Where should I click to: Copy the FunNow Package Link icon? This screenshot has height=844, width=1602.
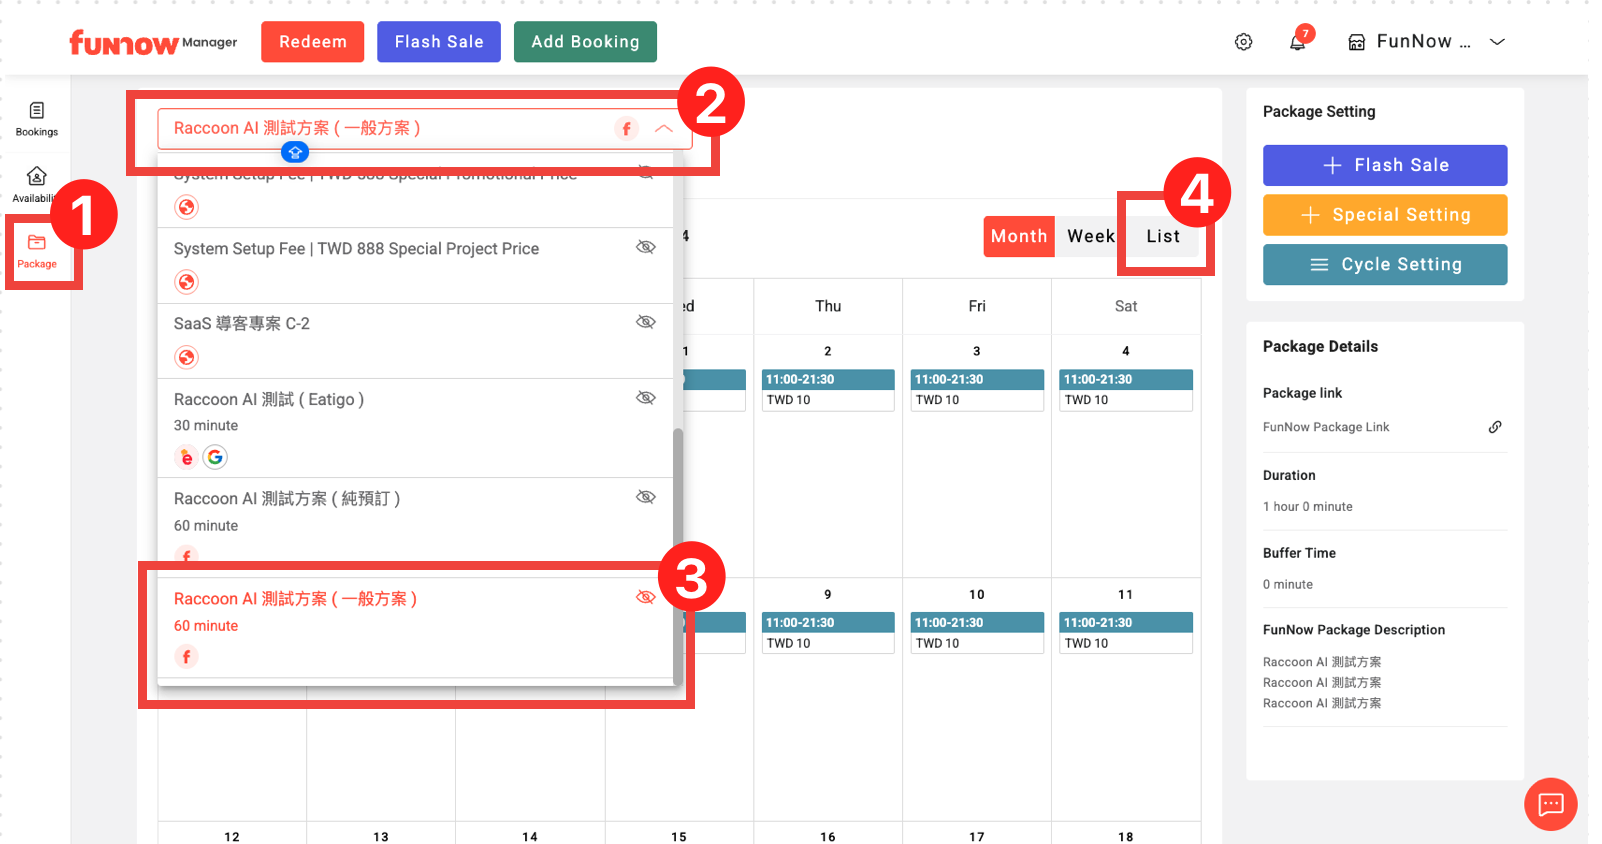1495,427
